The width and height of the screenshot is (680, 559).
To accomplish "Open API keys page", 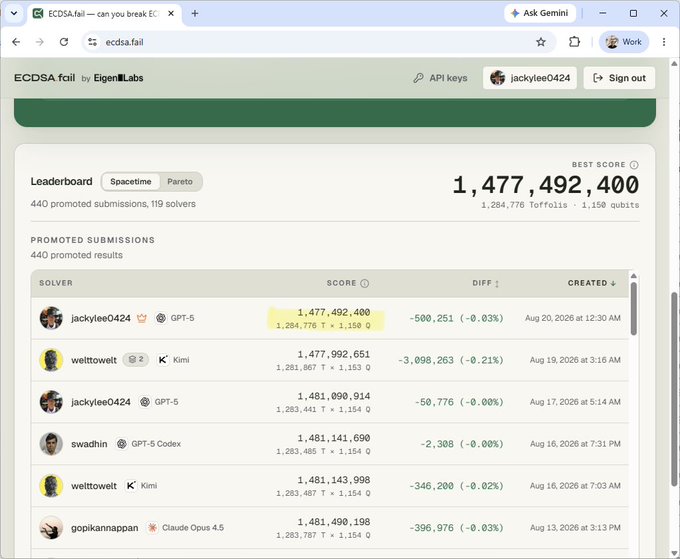I will click(441, 78).
